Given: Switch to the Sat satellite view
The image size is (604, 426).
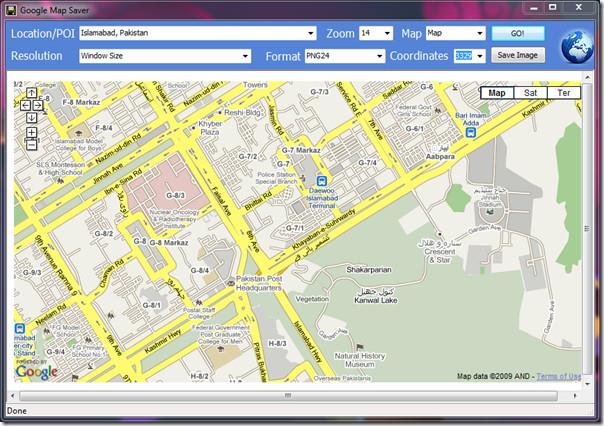Looking at the screenshot, I should point(530,93).
